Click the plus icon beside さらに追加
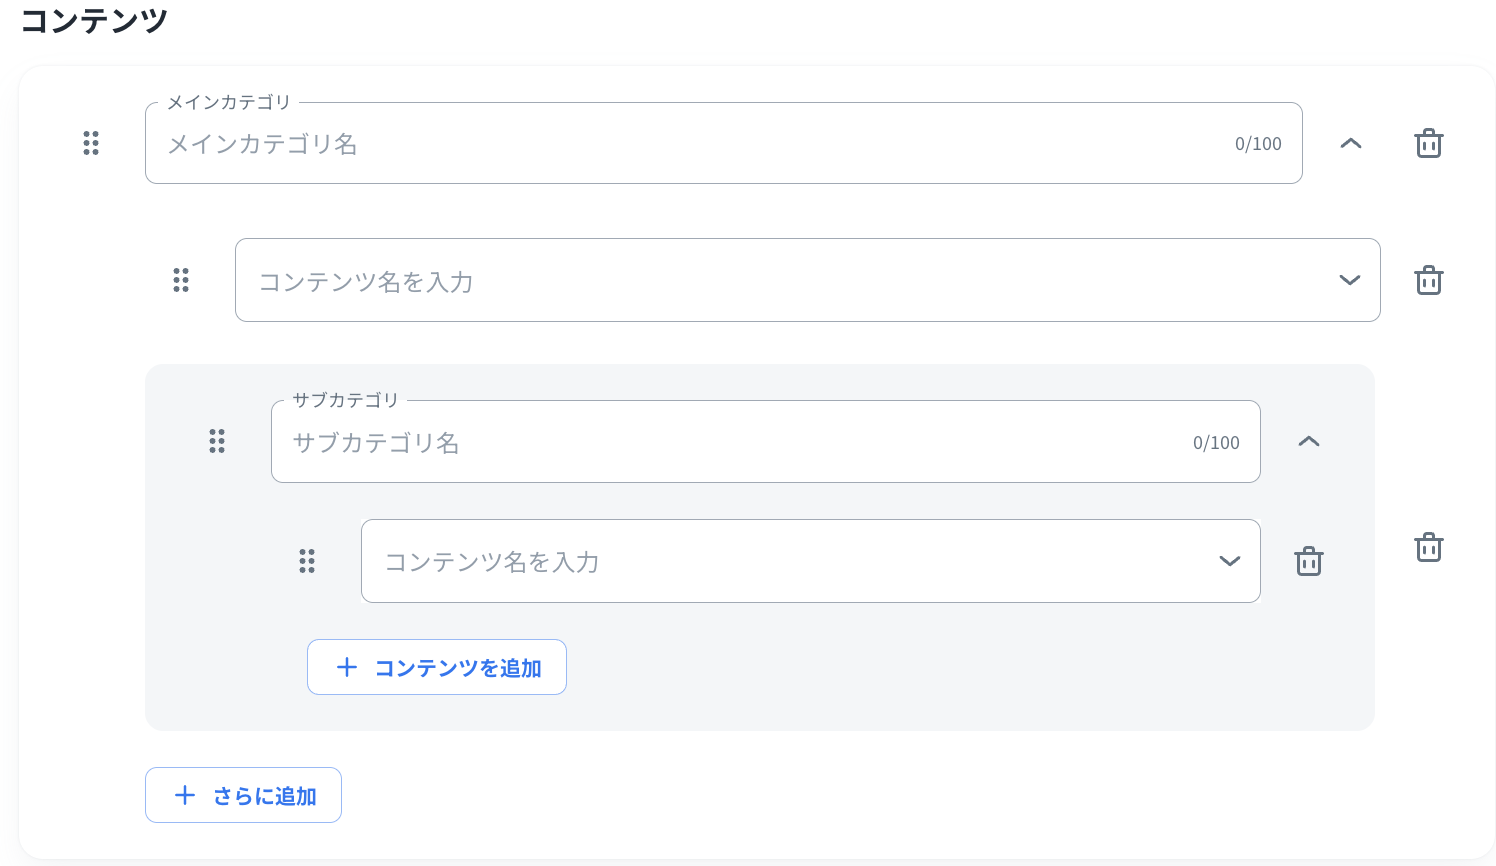 pos(185,795)
